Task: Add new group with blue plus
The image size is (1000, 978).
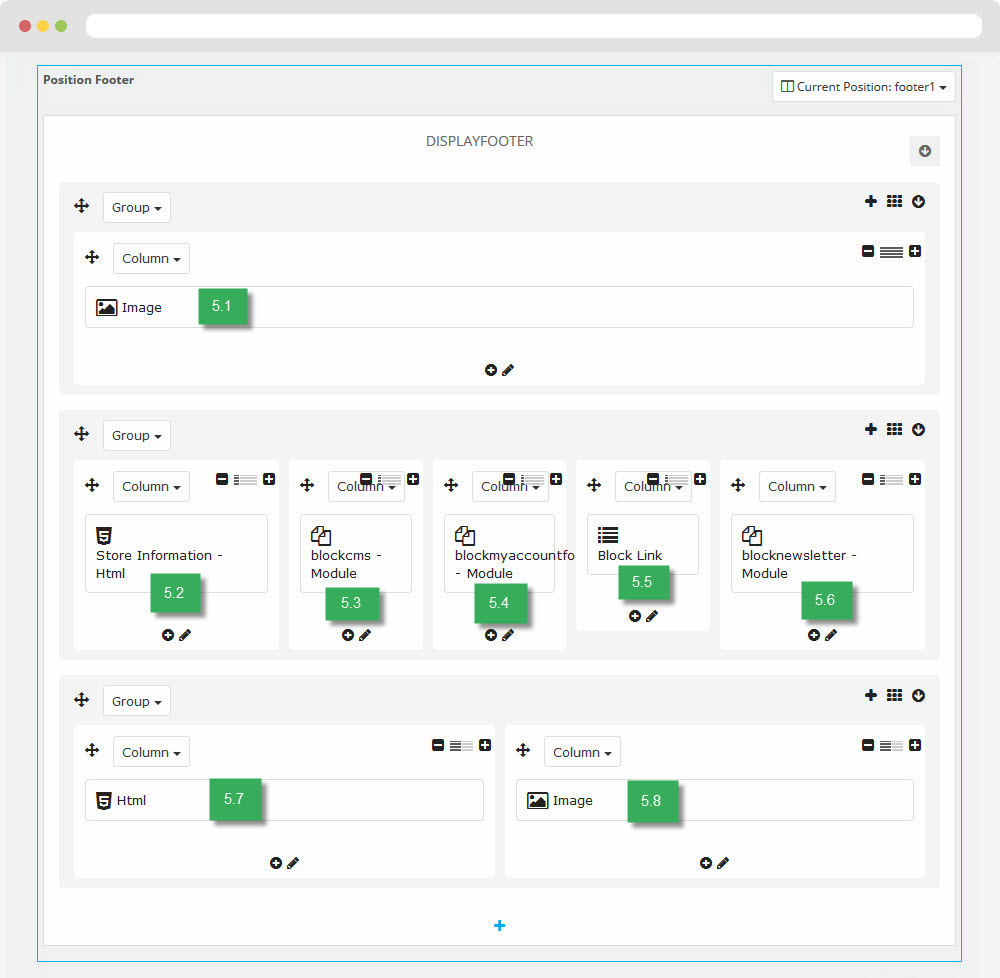Action: point(499,926)
